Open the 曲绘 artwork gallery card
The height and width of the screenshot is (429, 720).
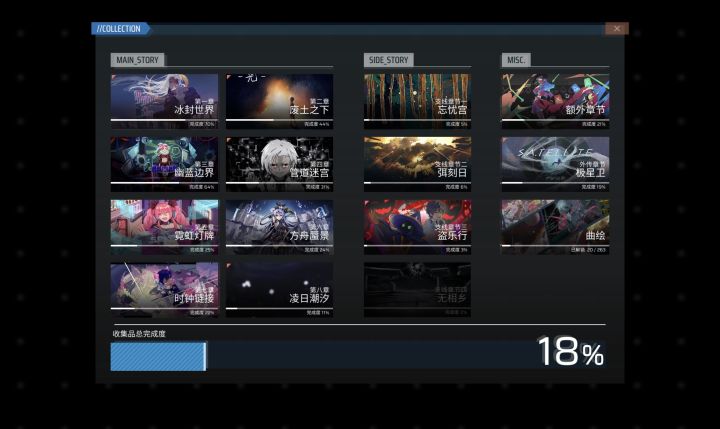point(556,227)
